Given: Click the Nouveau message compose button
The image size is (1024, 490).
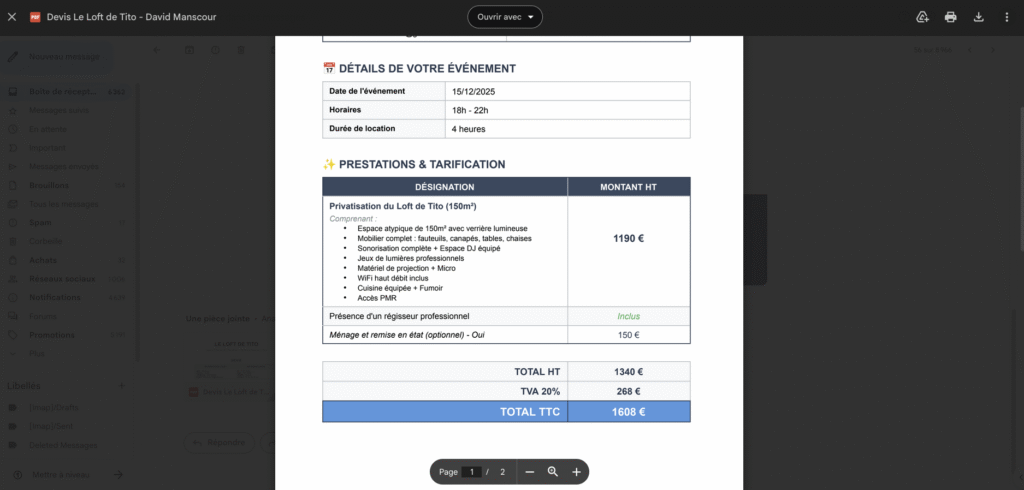Looking at the screenshot, I should coord(62,57).
